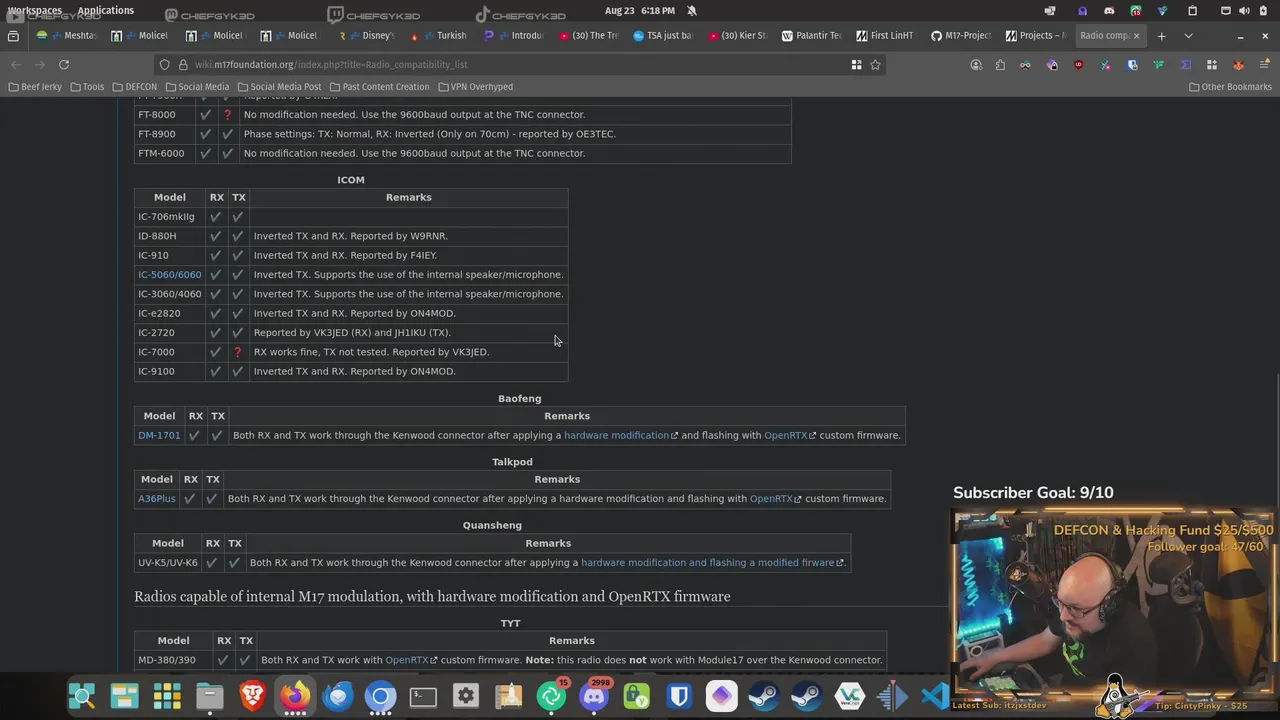Open the Tools bookmark folder

pos(87,87)
